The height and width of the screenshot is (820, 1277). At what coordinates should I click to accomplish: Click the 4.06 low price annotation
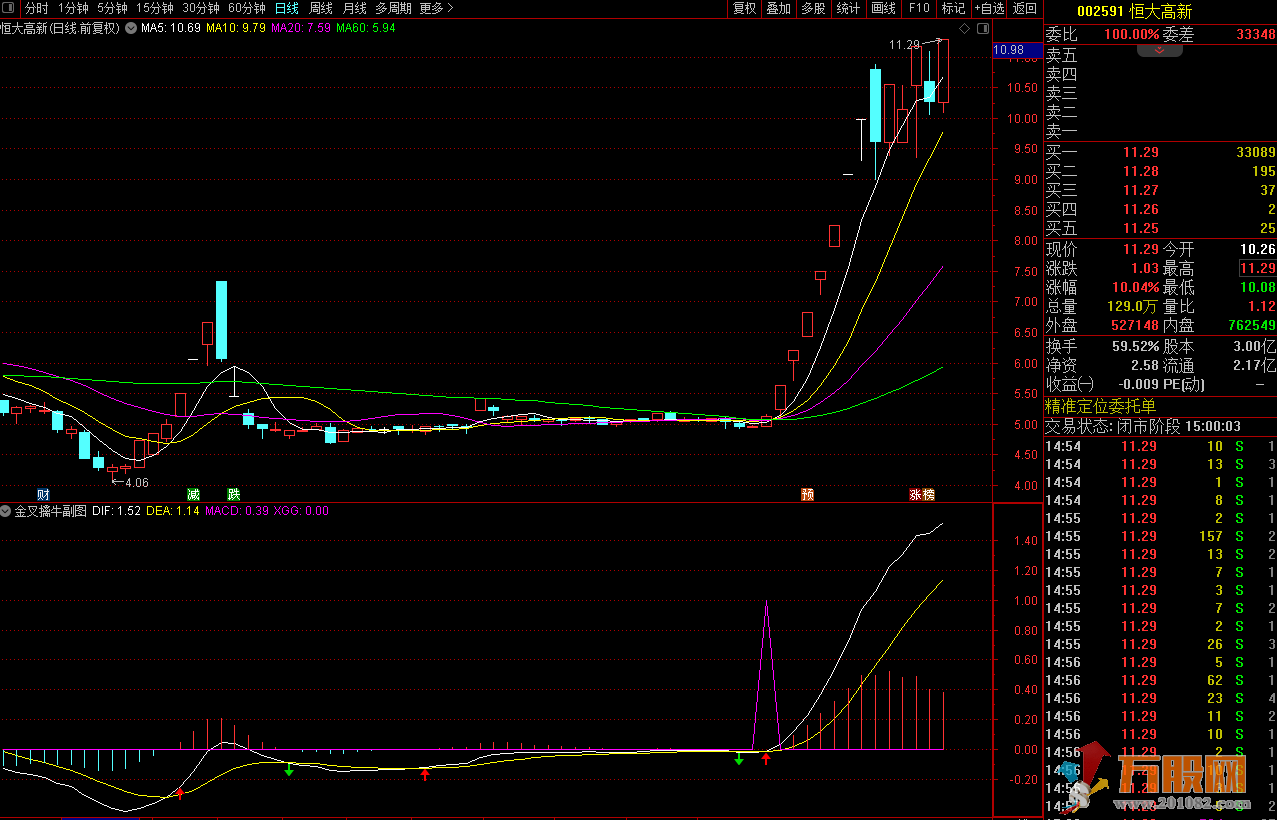pyautogui.click(x=130, y=482)
